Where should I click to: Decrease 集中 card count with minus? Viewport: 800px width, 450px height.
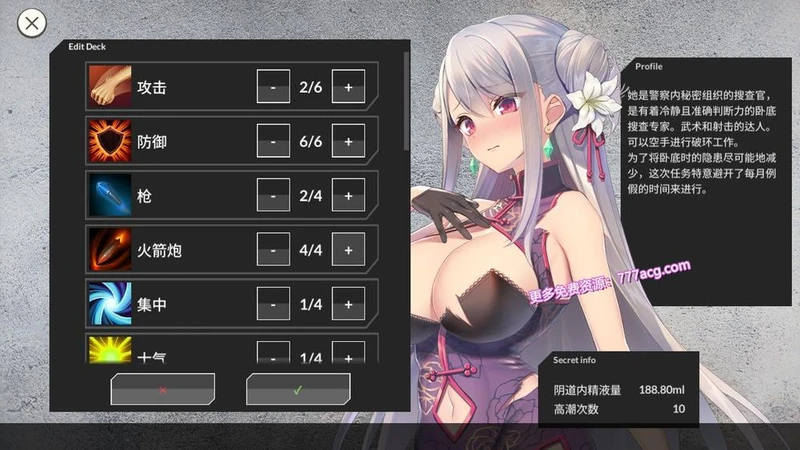[273, 304]
